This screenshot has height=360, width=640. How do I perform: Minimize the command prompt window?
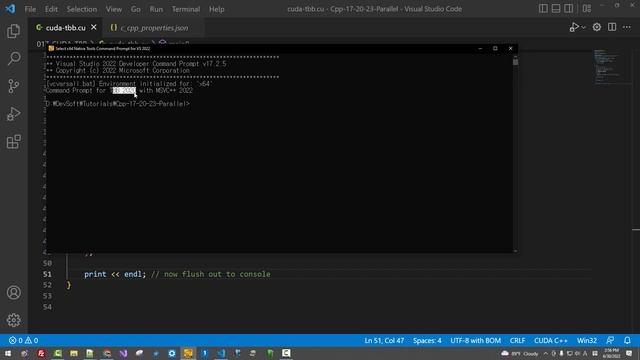480,48
